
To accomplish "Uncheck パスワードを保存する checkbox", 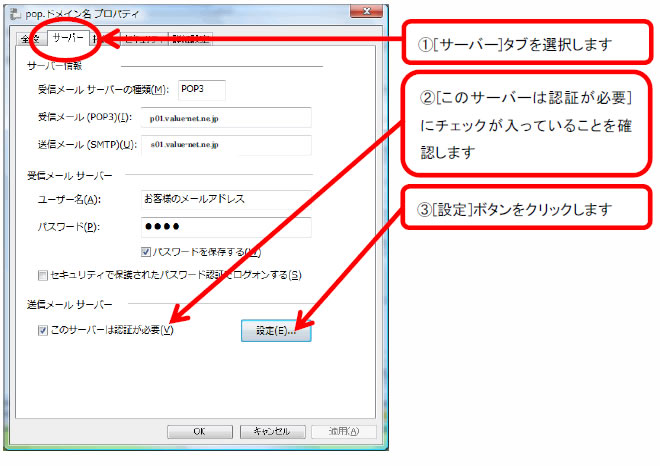I will coord(147,252).
